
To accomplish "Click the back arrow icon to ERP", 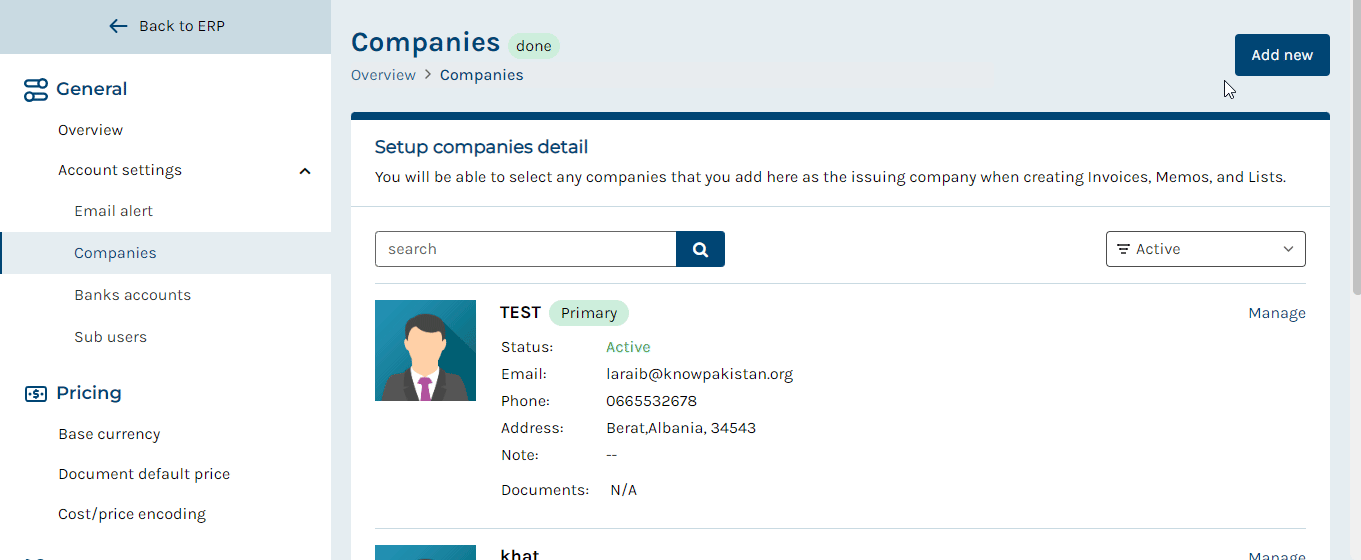I will 118,26.
